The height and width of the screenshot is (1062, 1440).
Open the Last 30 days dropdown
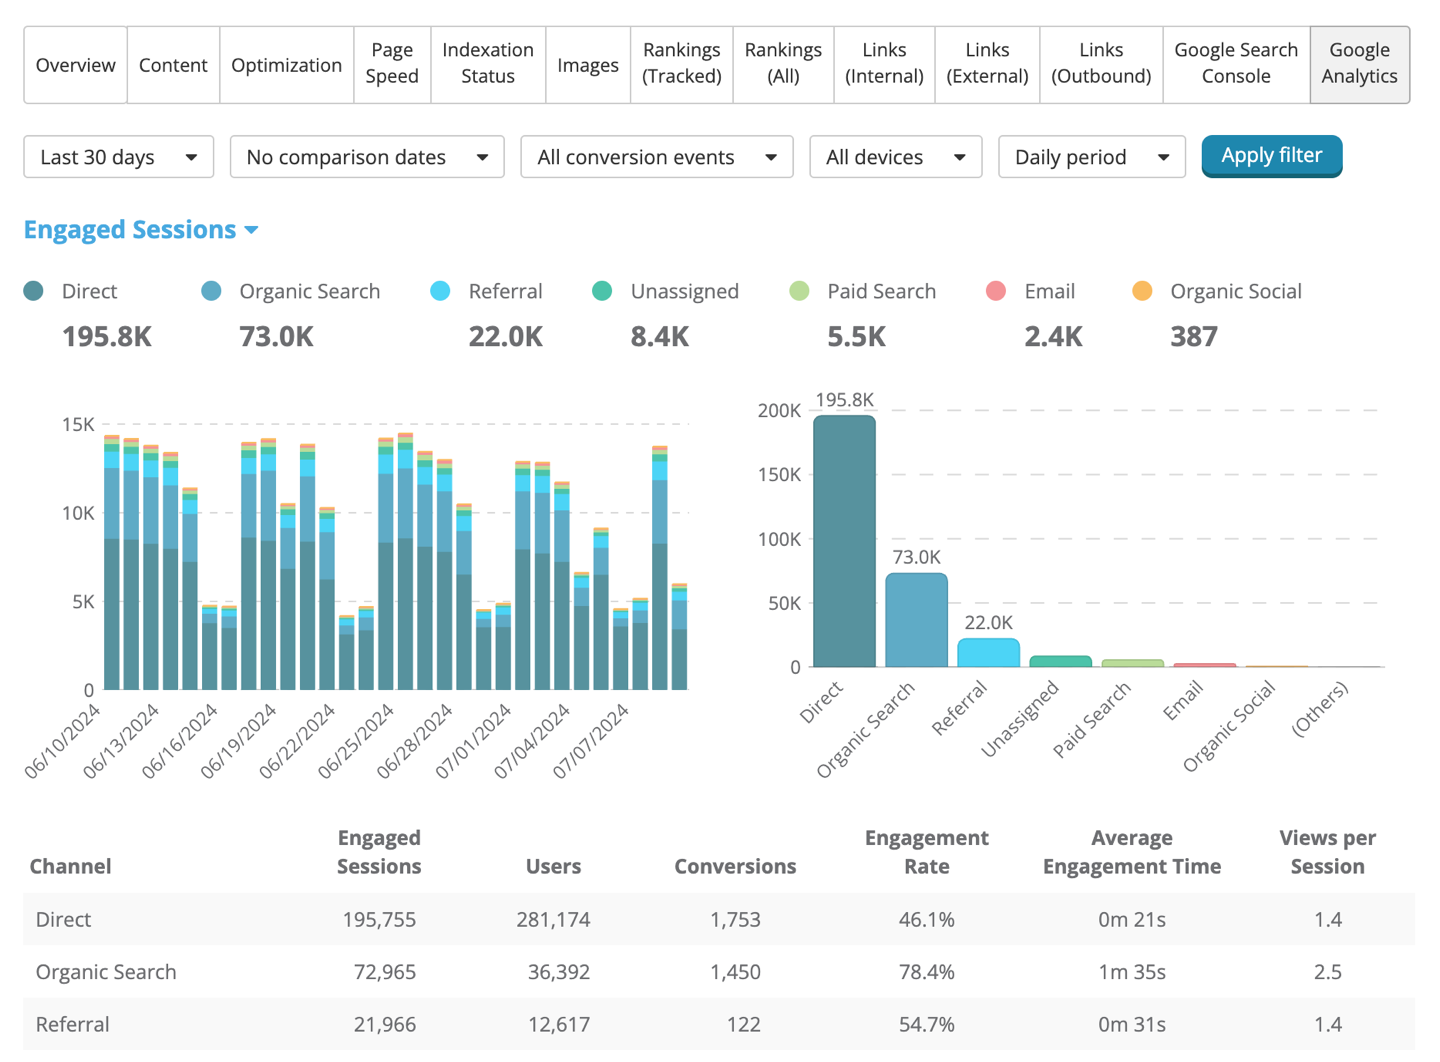click(x=119, y=157)
